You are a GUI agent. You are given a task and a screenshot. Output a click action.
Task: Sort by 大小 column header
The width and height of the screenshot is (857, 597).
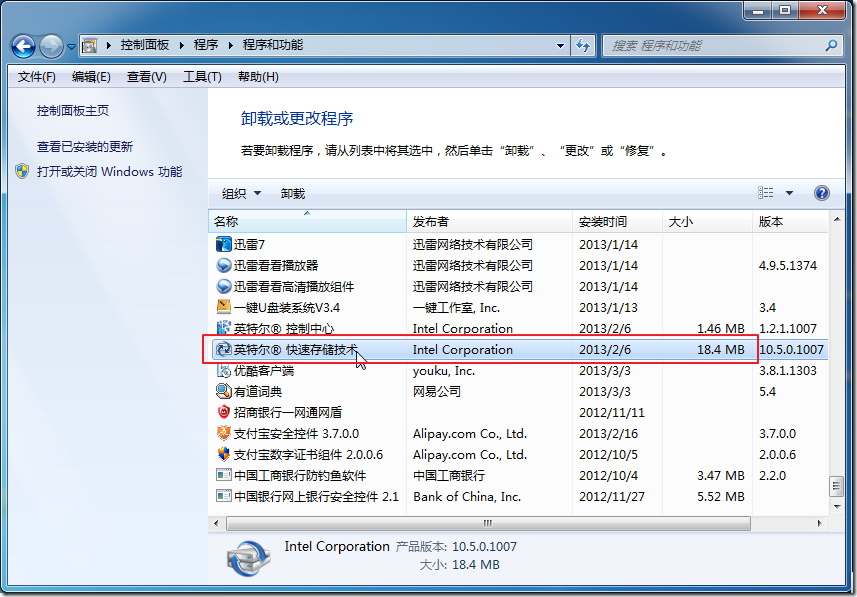[x=707, y=221]
